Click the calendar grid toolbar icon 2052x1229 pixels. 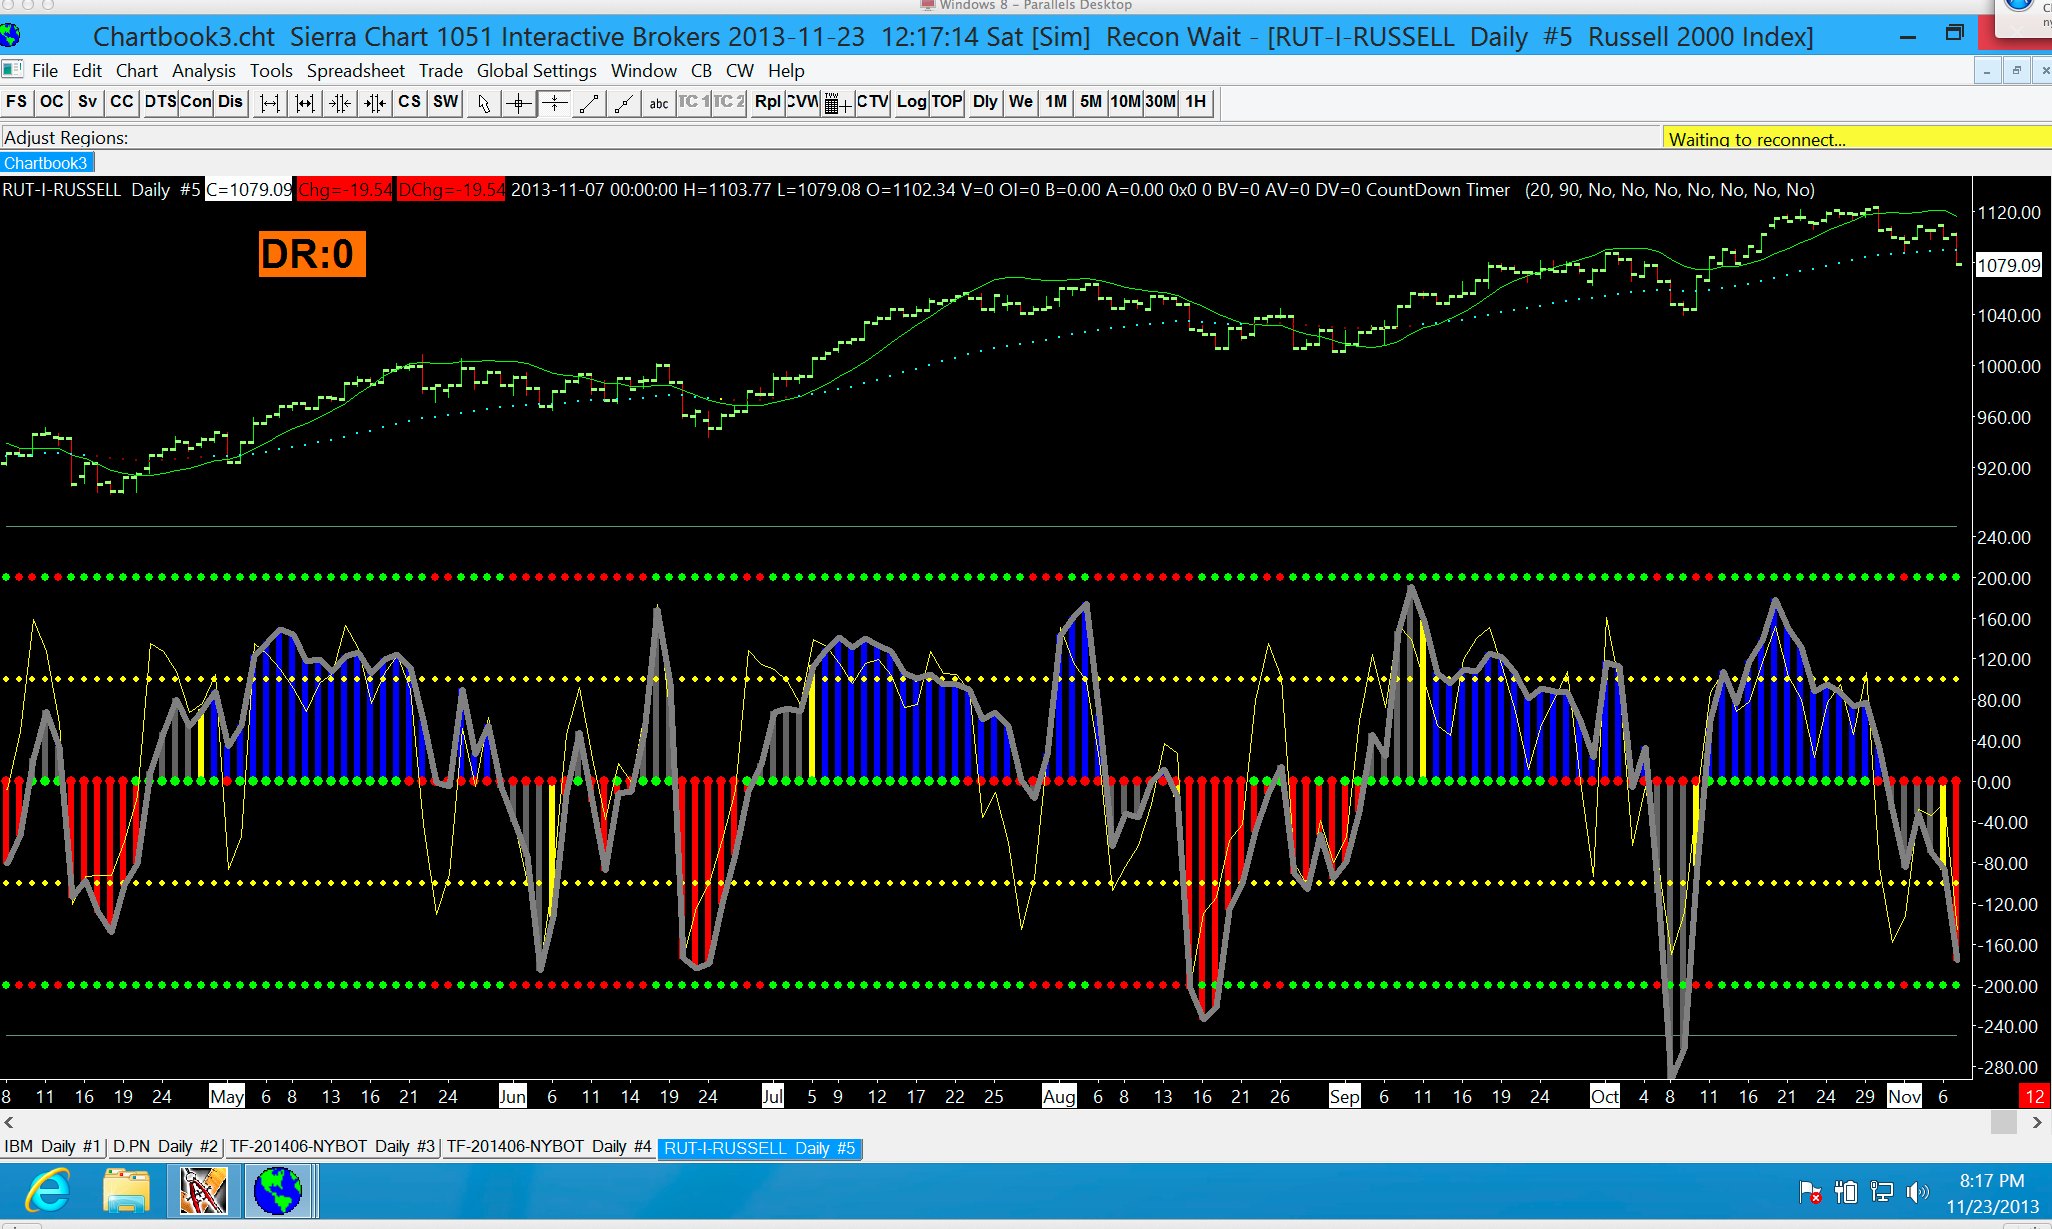837,103
